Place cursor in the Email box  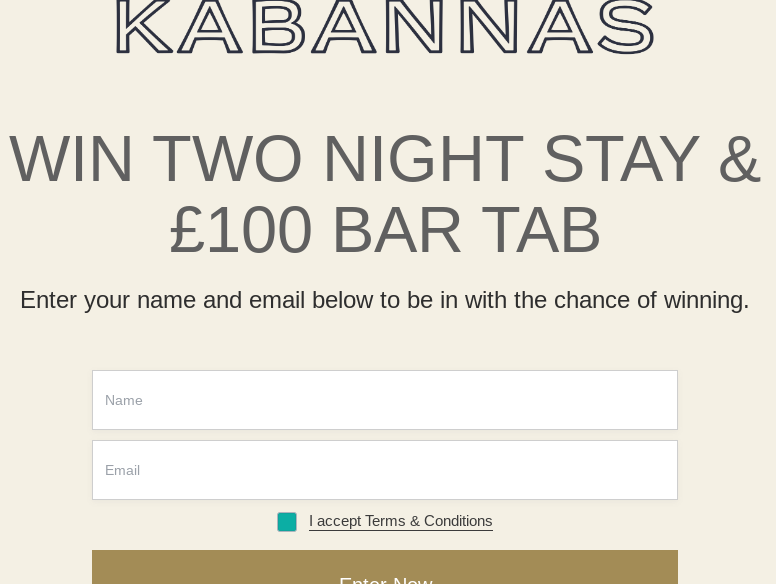coord(385,470)
